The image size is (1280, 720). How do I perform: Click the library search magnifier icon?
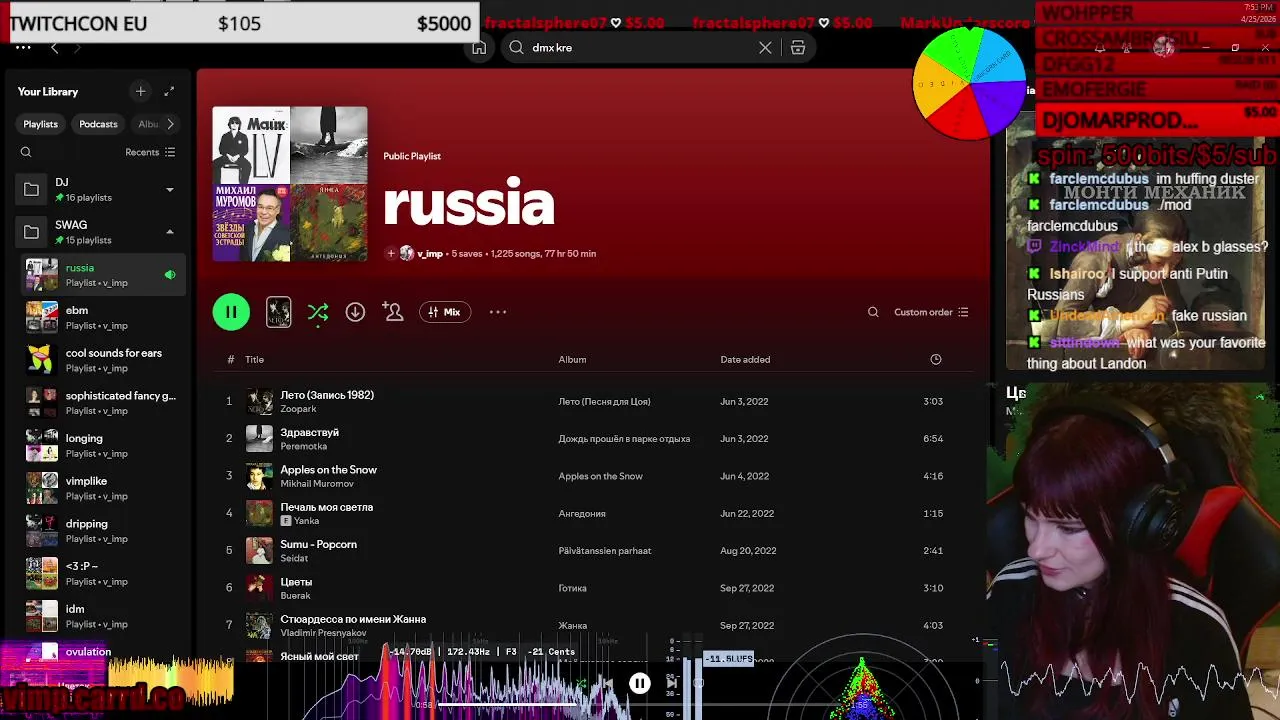pyautogui.click(x=26, y=152)
